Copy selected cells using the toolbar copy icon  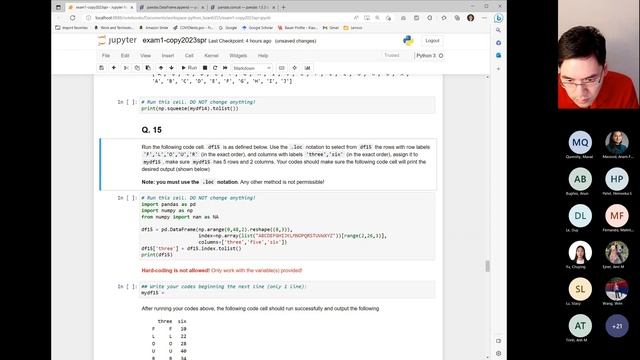pos(137,68)
